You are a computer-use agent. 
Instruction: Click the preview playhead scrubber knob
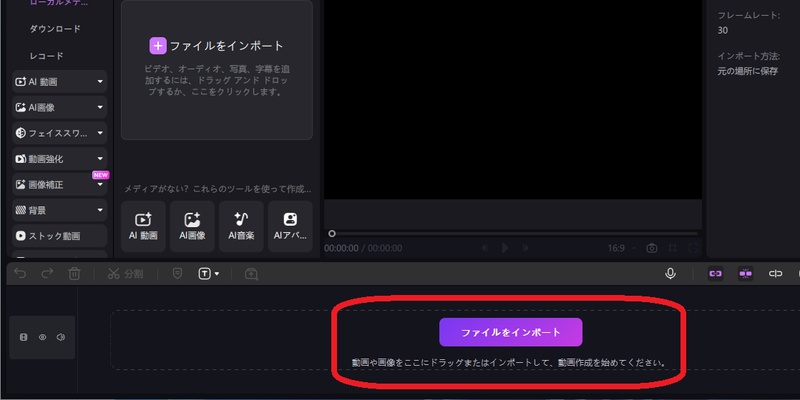pos(332,234)
